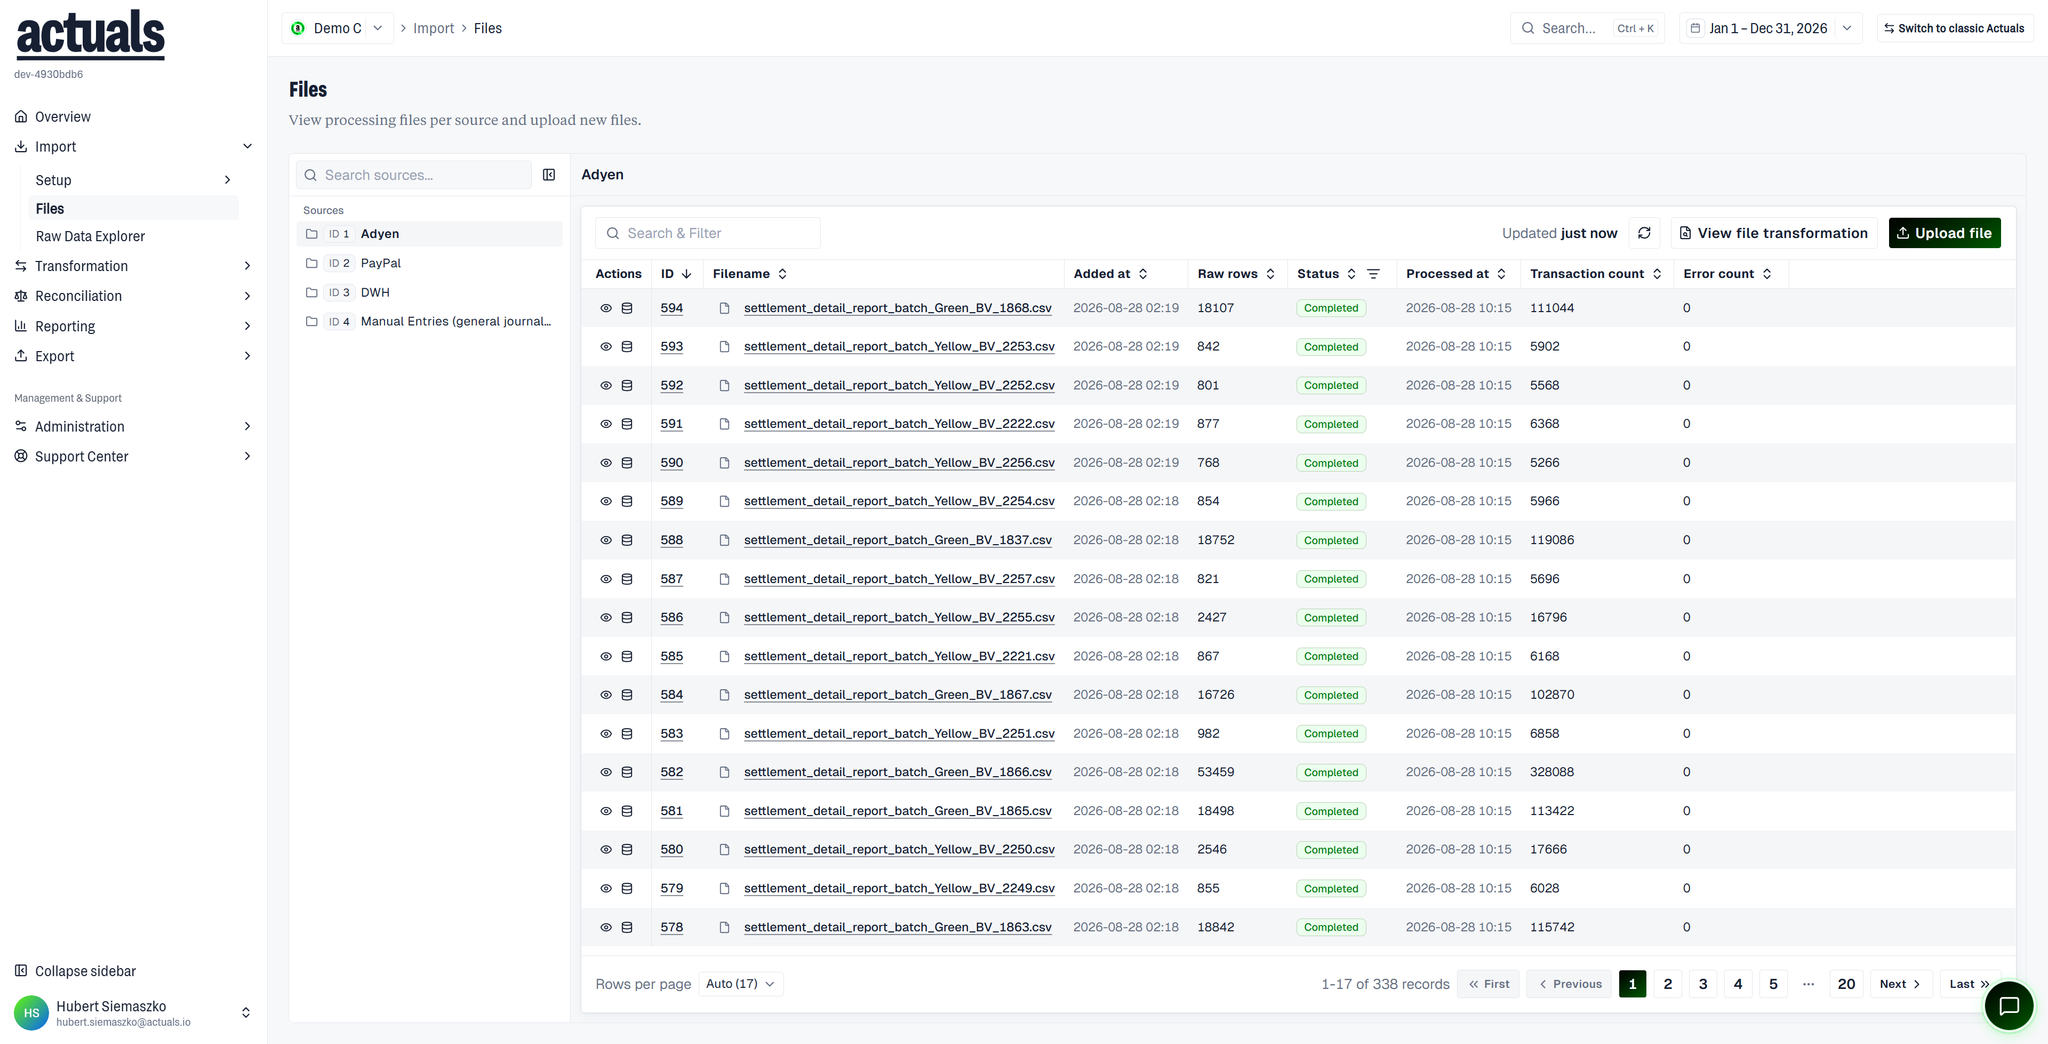Click the Adyen source folder icon

312,234
